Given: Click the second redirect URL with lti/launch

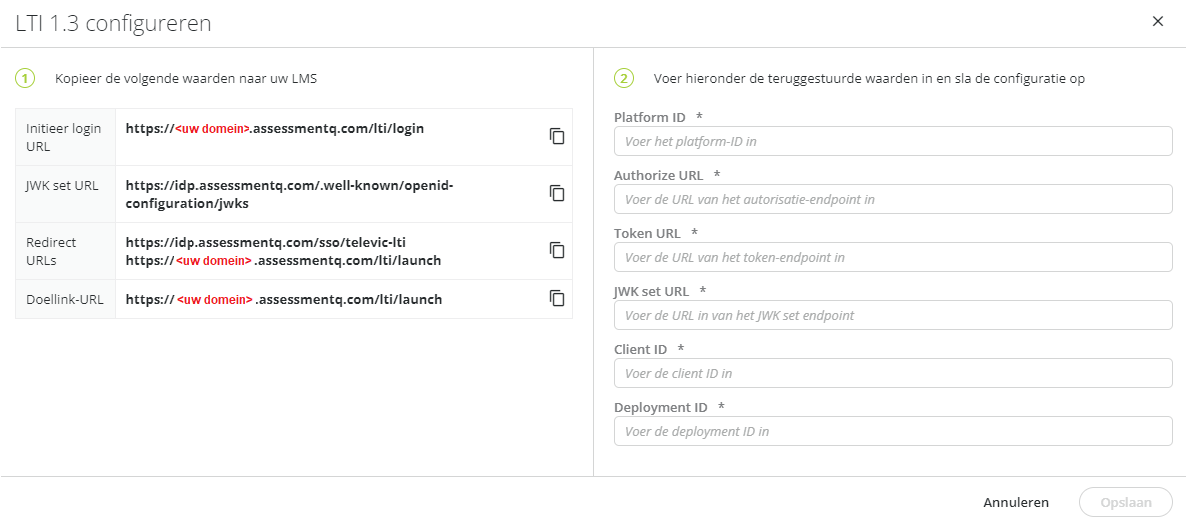Looking at the screenshot, I should [x=284, y=260].
